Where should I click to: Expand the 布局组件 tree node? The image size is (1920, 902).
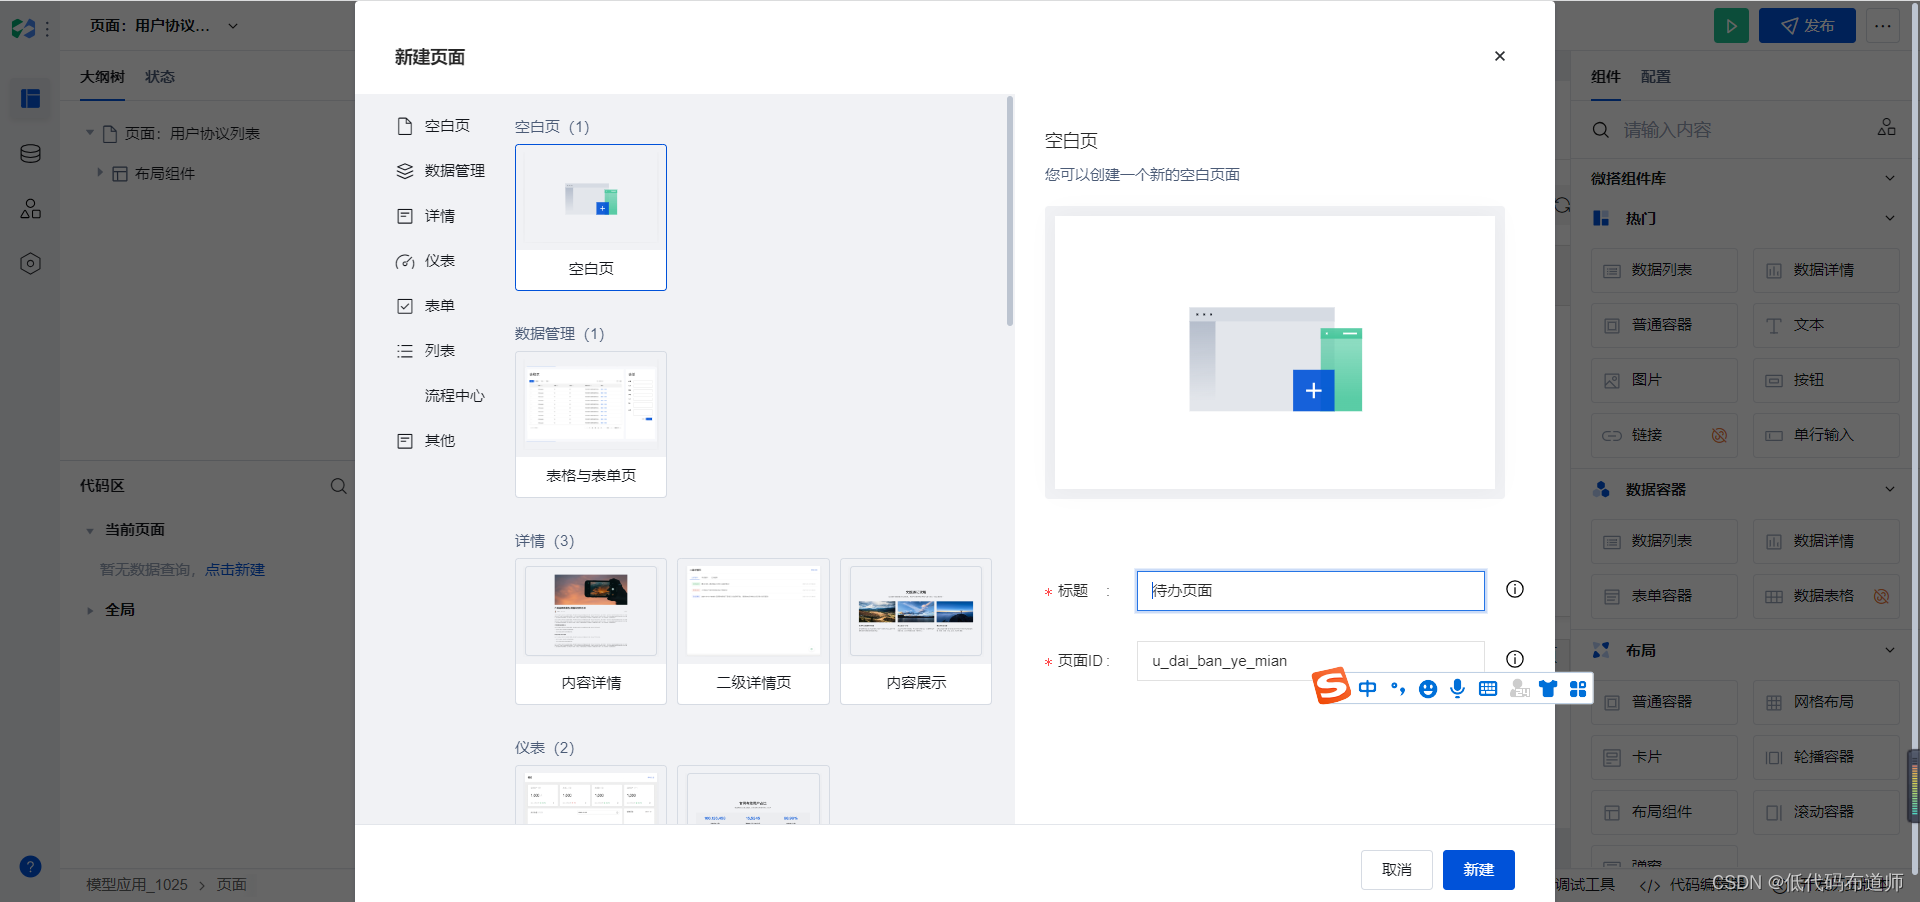click(100, 172)
